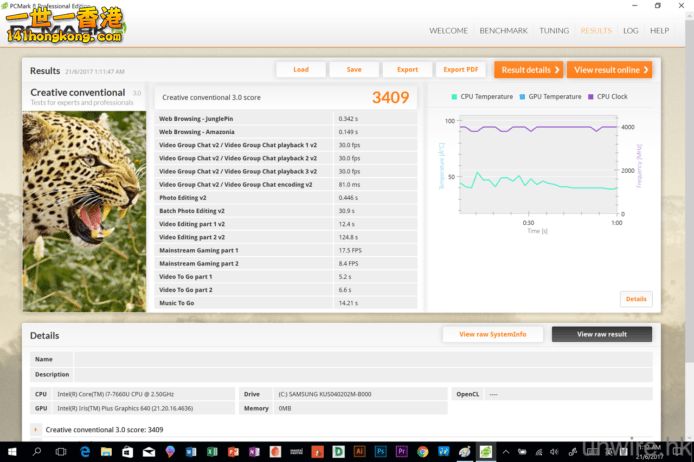Click the leopard thumbnail image

pos(85,212)
